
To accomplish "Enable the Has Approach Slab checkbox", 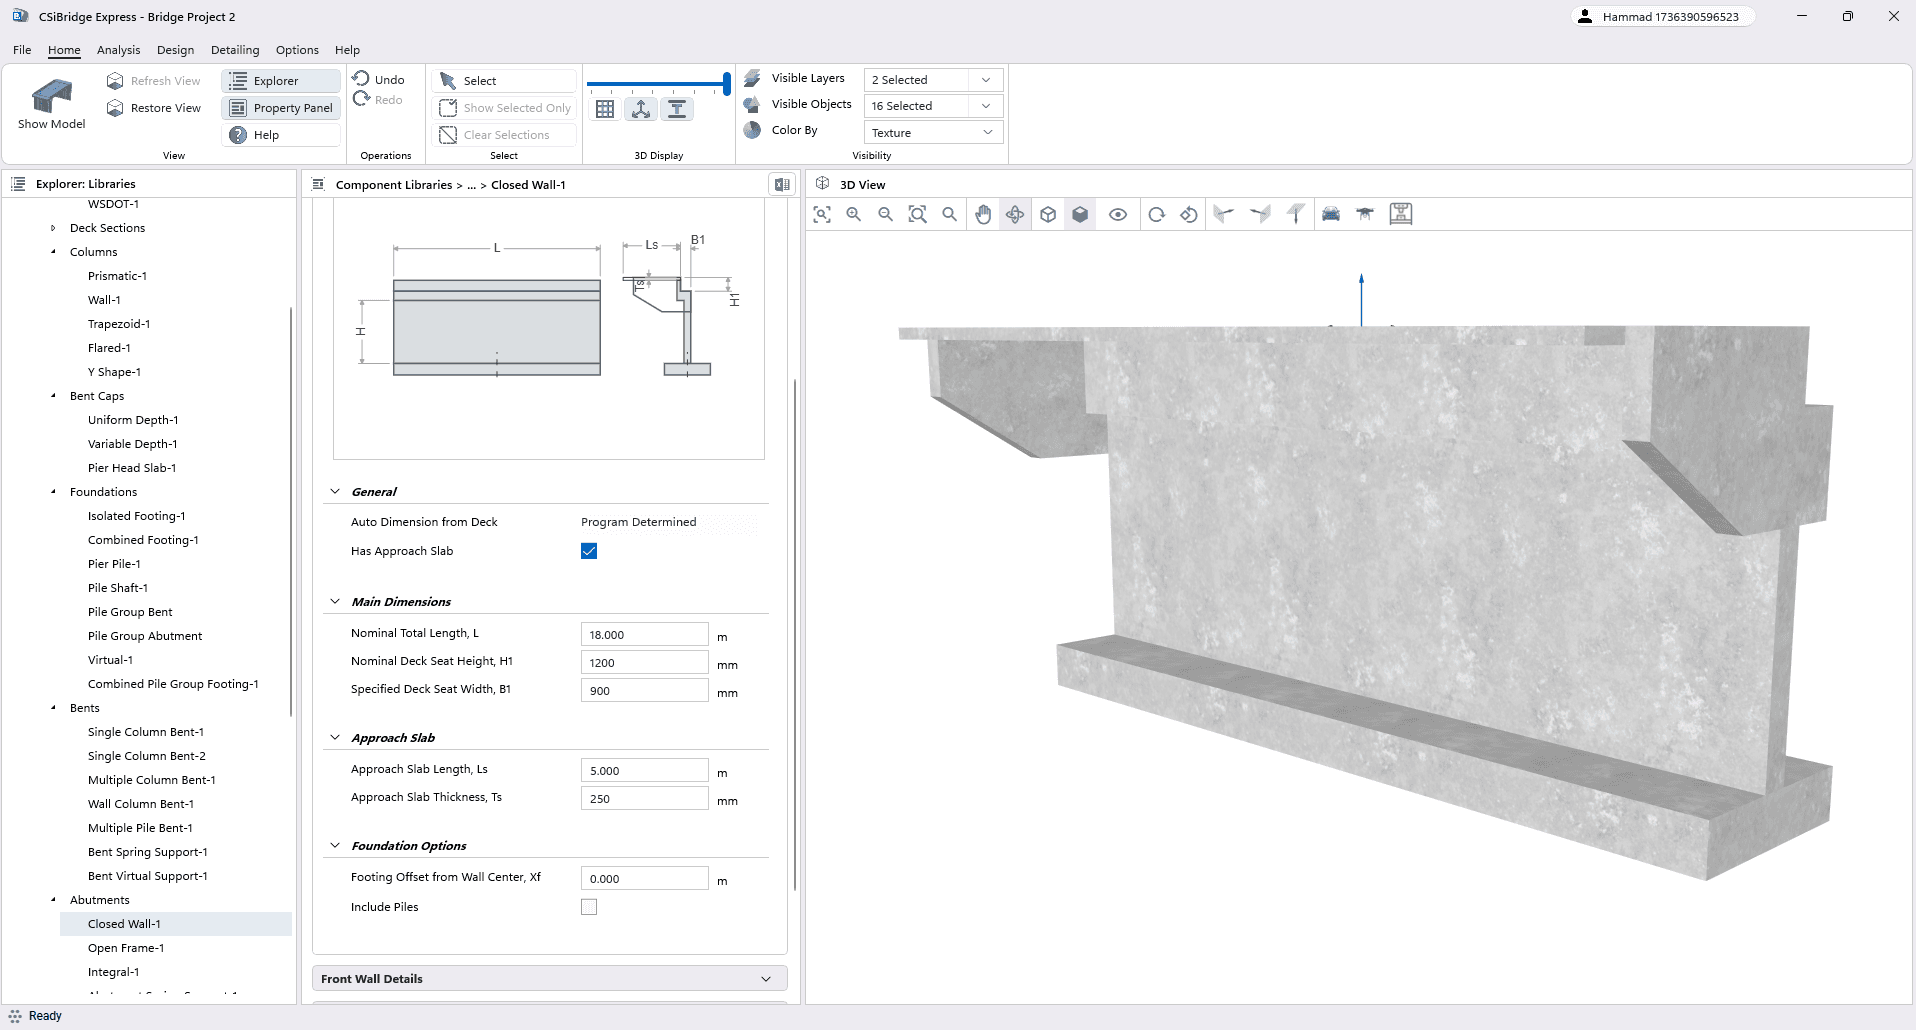I will tap(589, 550).
